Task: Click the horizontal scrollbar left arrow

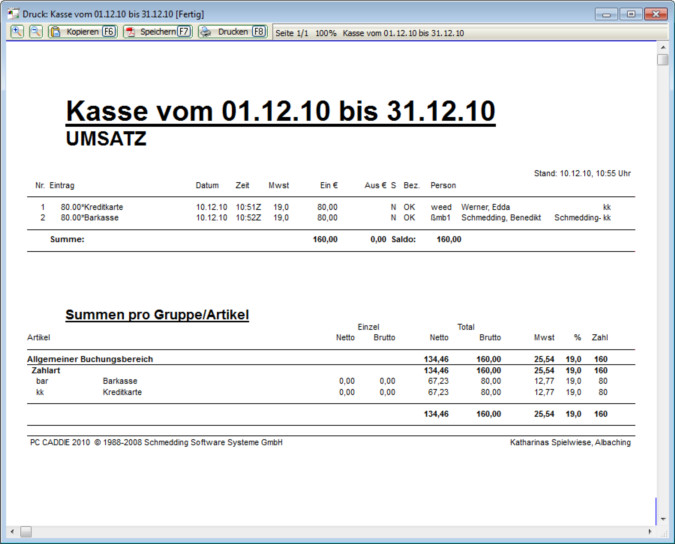Action: pos(12,531)
